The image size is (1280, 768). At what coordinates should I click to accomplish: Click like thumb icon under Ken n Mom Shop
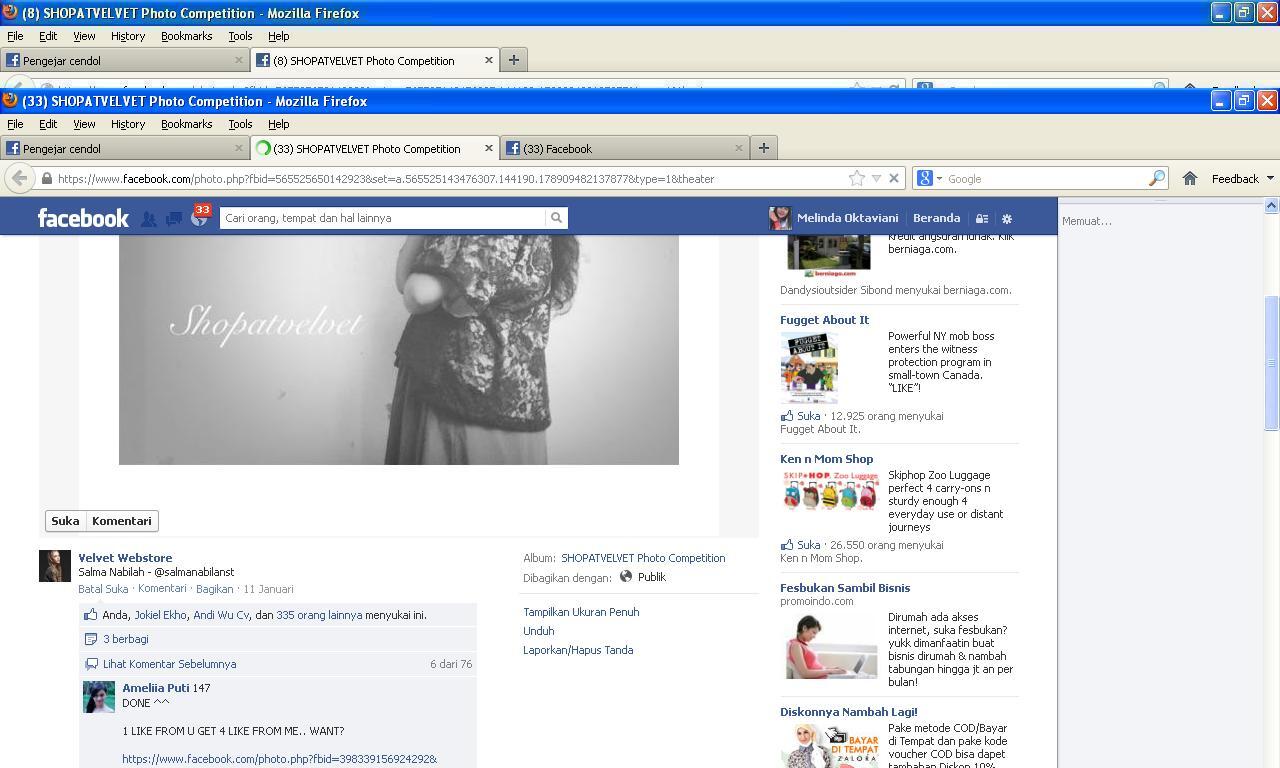(787, 545)
